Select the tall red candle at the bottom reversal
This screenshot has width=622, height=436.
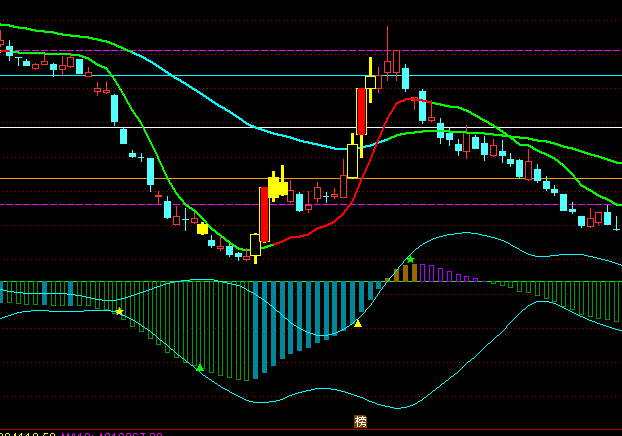coord(264,214)
